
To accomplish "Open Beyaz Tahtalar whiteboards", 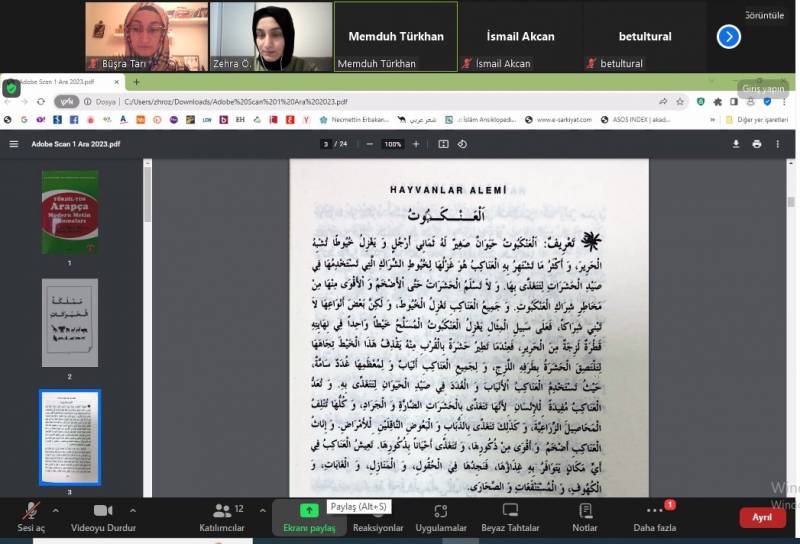I will 512,516.
